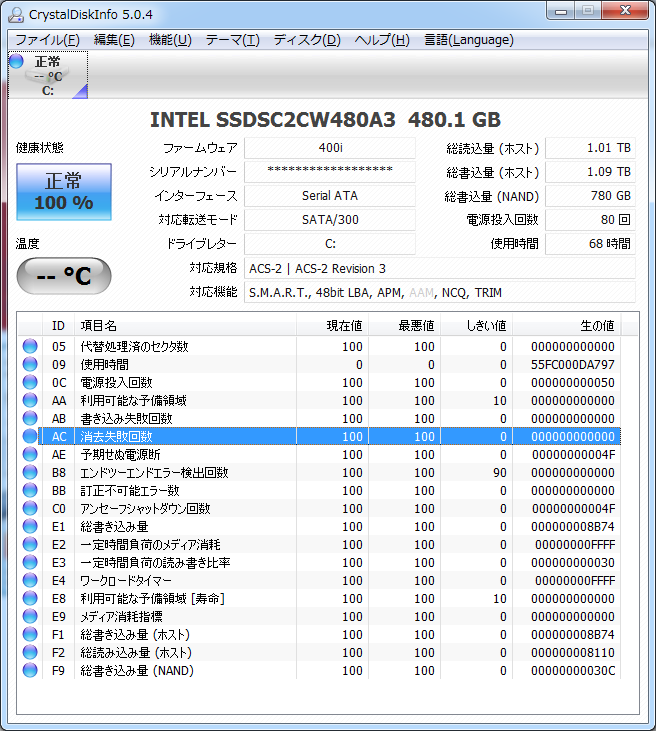Viewport: 656px width, 731px height.
Task: Click the 最悪値 column header
Action: point(405,325)
